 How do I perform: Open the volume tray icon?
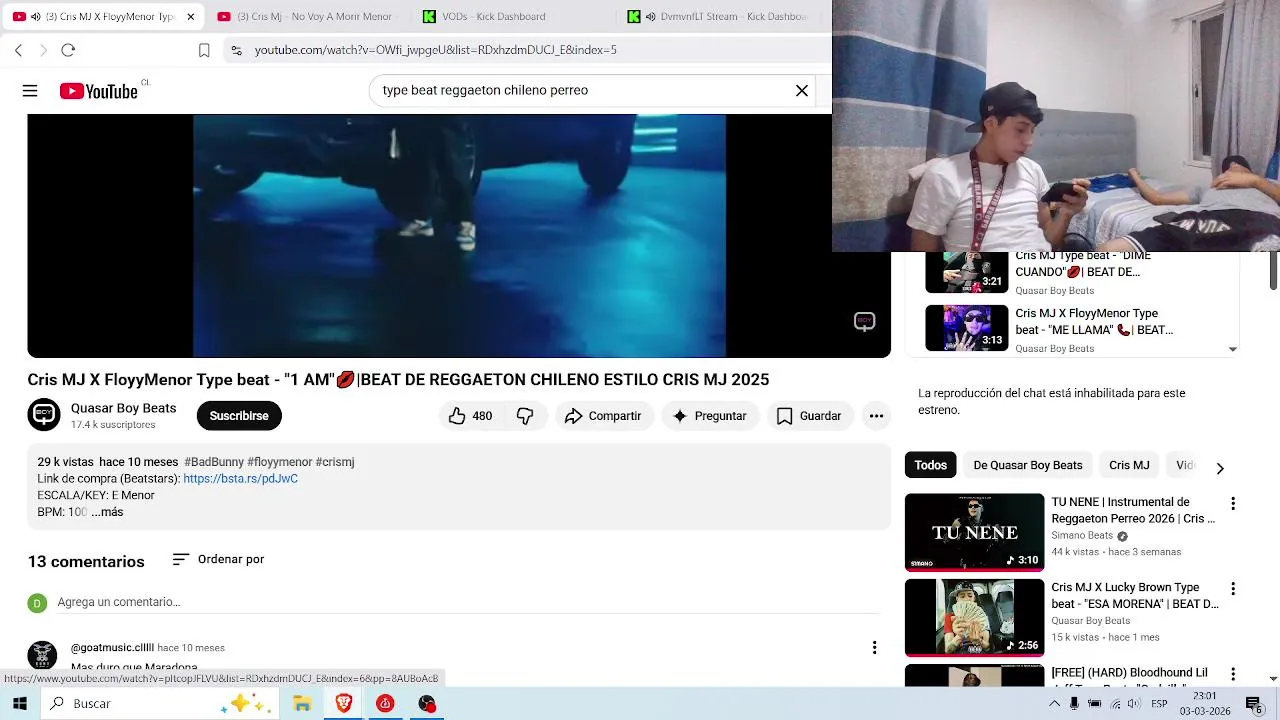pos(1133,704)
